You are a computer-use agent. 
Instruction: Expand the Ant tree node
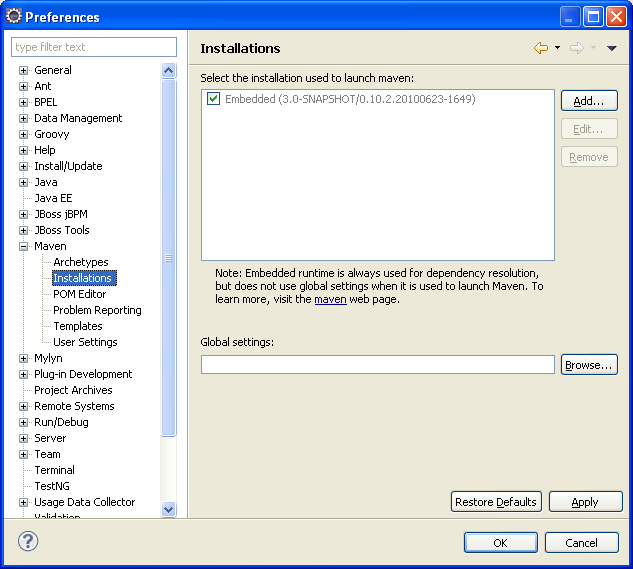point(23,86)
